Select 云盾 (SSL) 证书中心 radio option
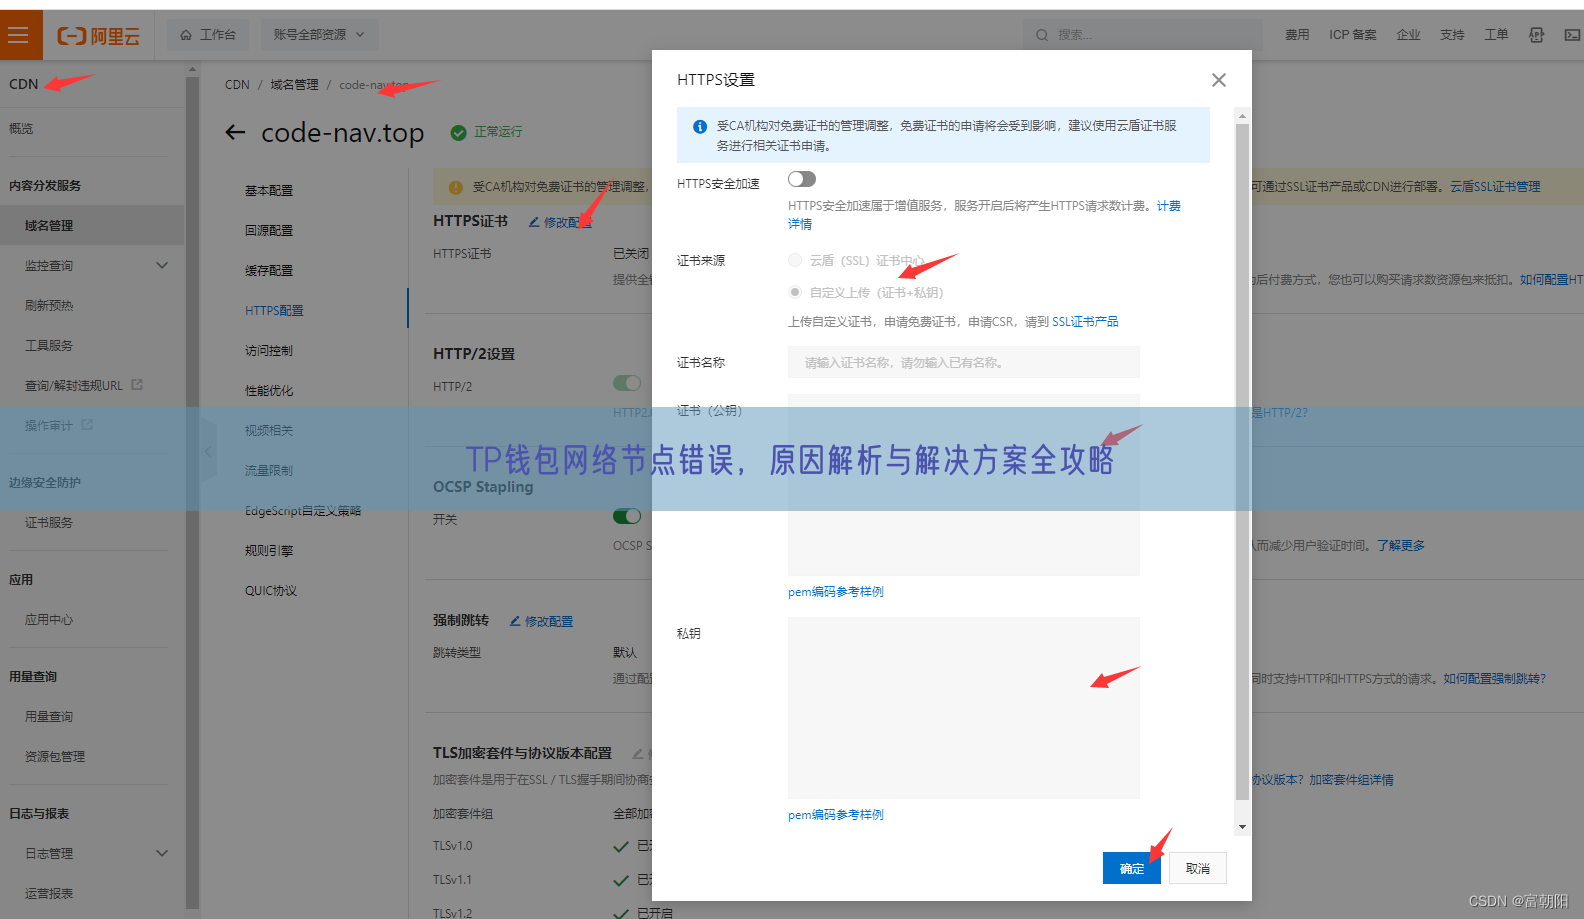Screen dimensions: 1584x919 click(795, 260)
